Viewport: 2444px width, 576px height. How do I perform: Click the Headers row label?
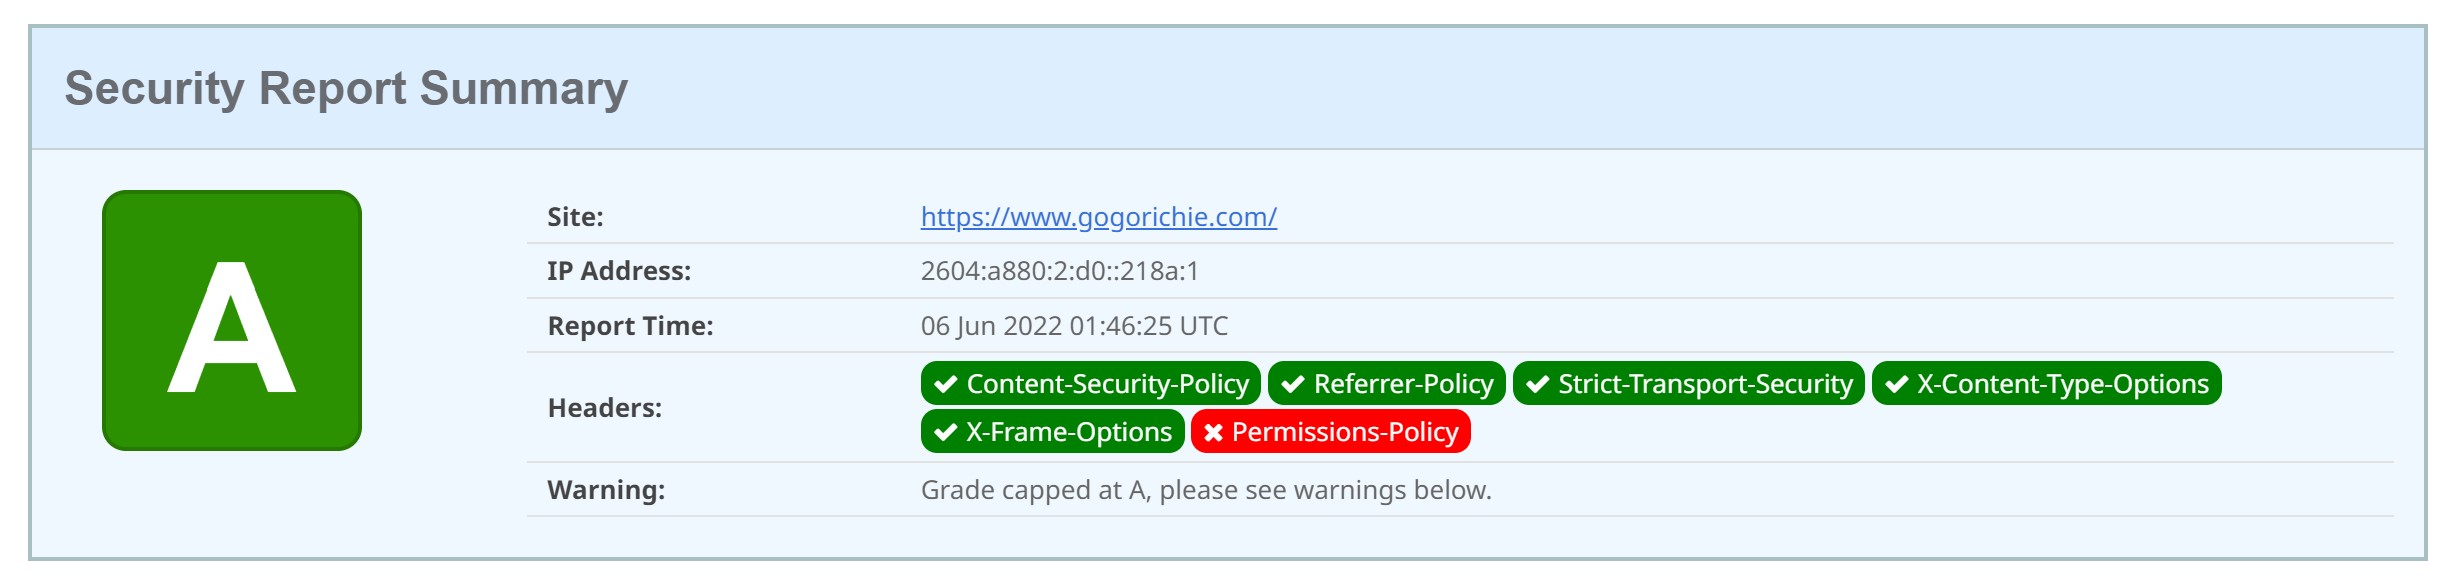(604, 408)
